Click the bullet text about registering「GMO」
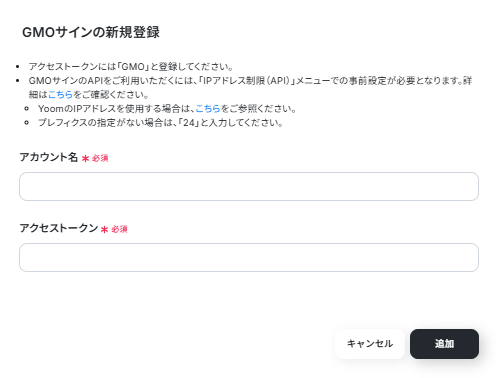The width and height of the screenshot is (496, 378). click(x=131, y=67)
